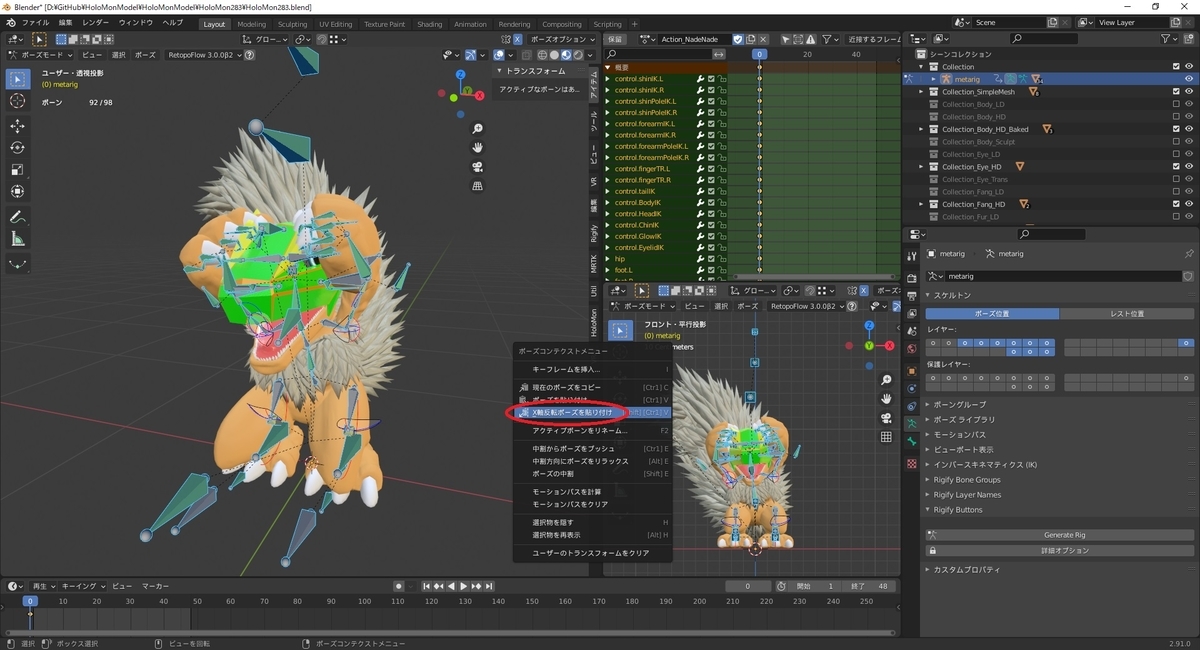The image size is (1200, 650).
Task: Open the Tool properties tab icon
Action: pyautogui.click(x=911, y=255)
